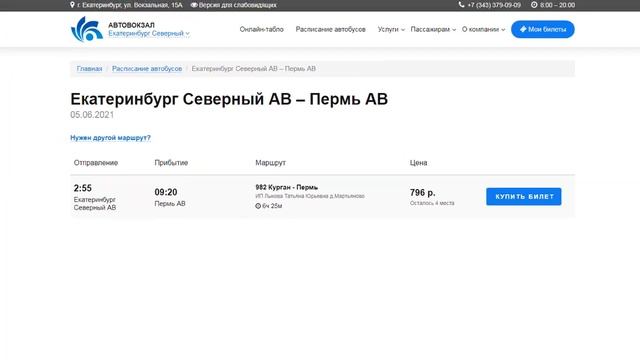Screen dimensions: 640x360
Task: Click Версия для слабовидящих link
Action: (x=237, y=5)
